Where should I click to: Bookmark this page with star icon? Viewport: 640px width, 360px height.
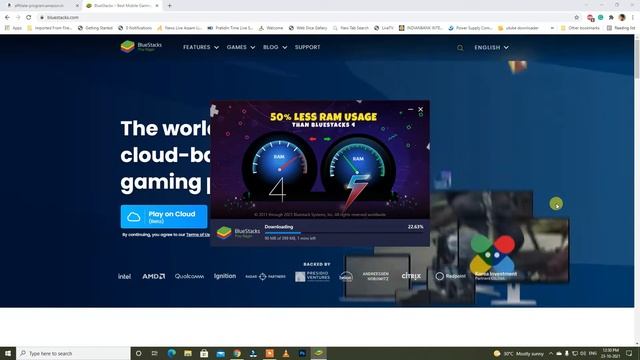577,18
